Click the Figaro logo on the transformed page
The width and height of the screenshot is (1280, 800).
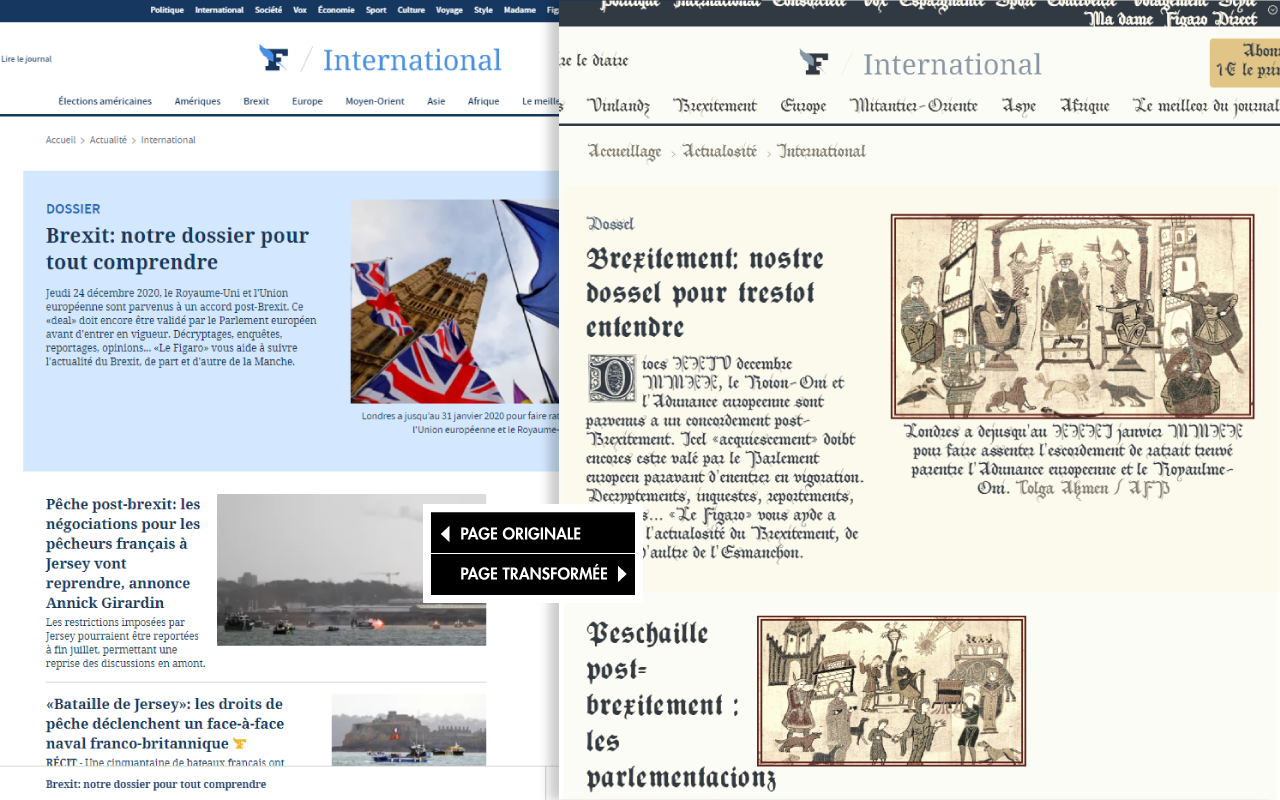(x=814, y=63)
